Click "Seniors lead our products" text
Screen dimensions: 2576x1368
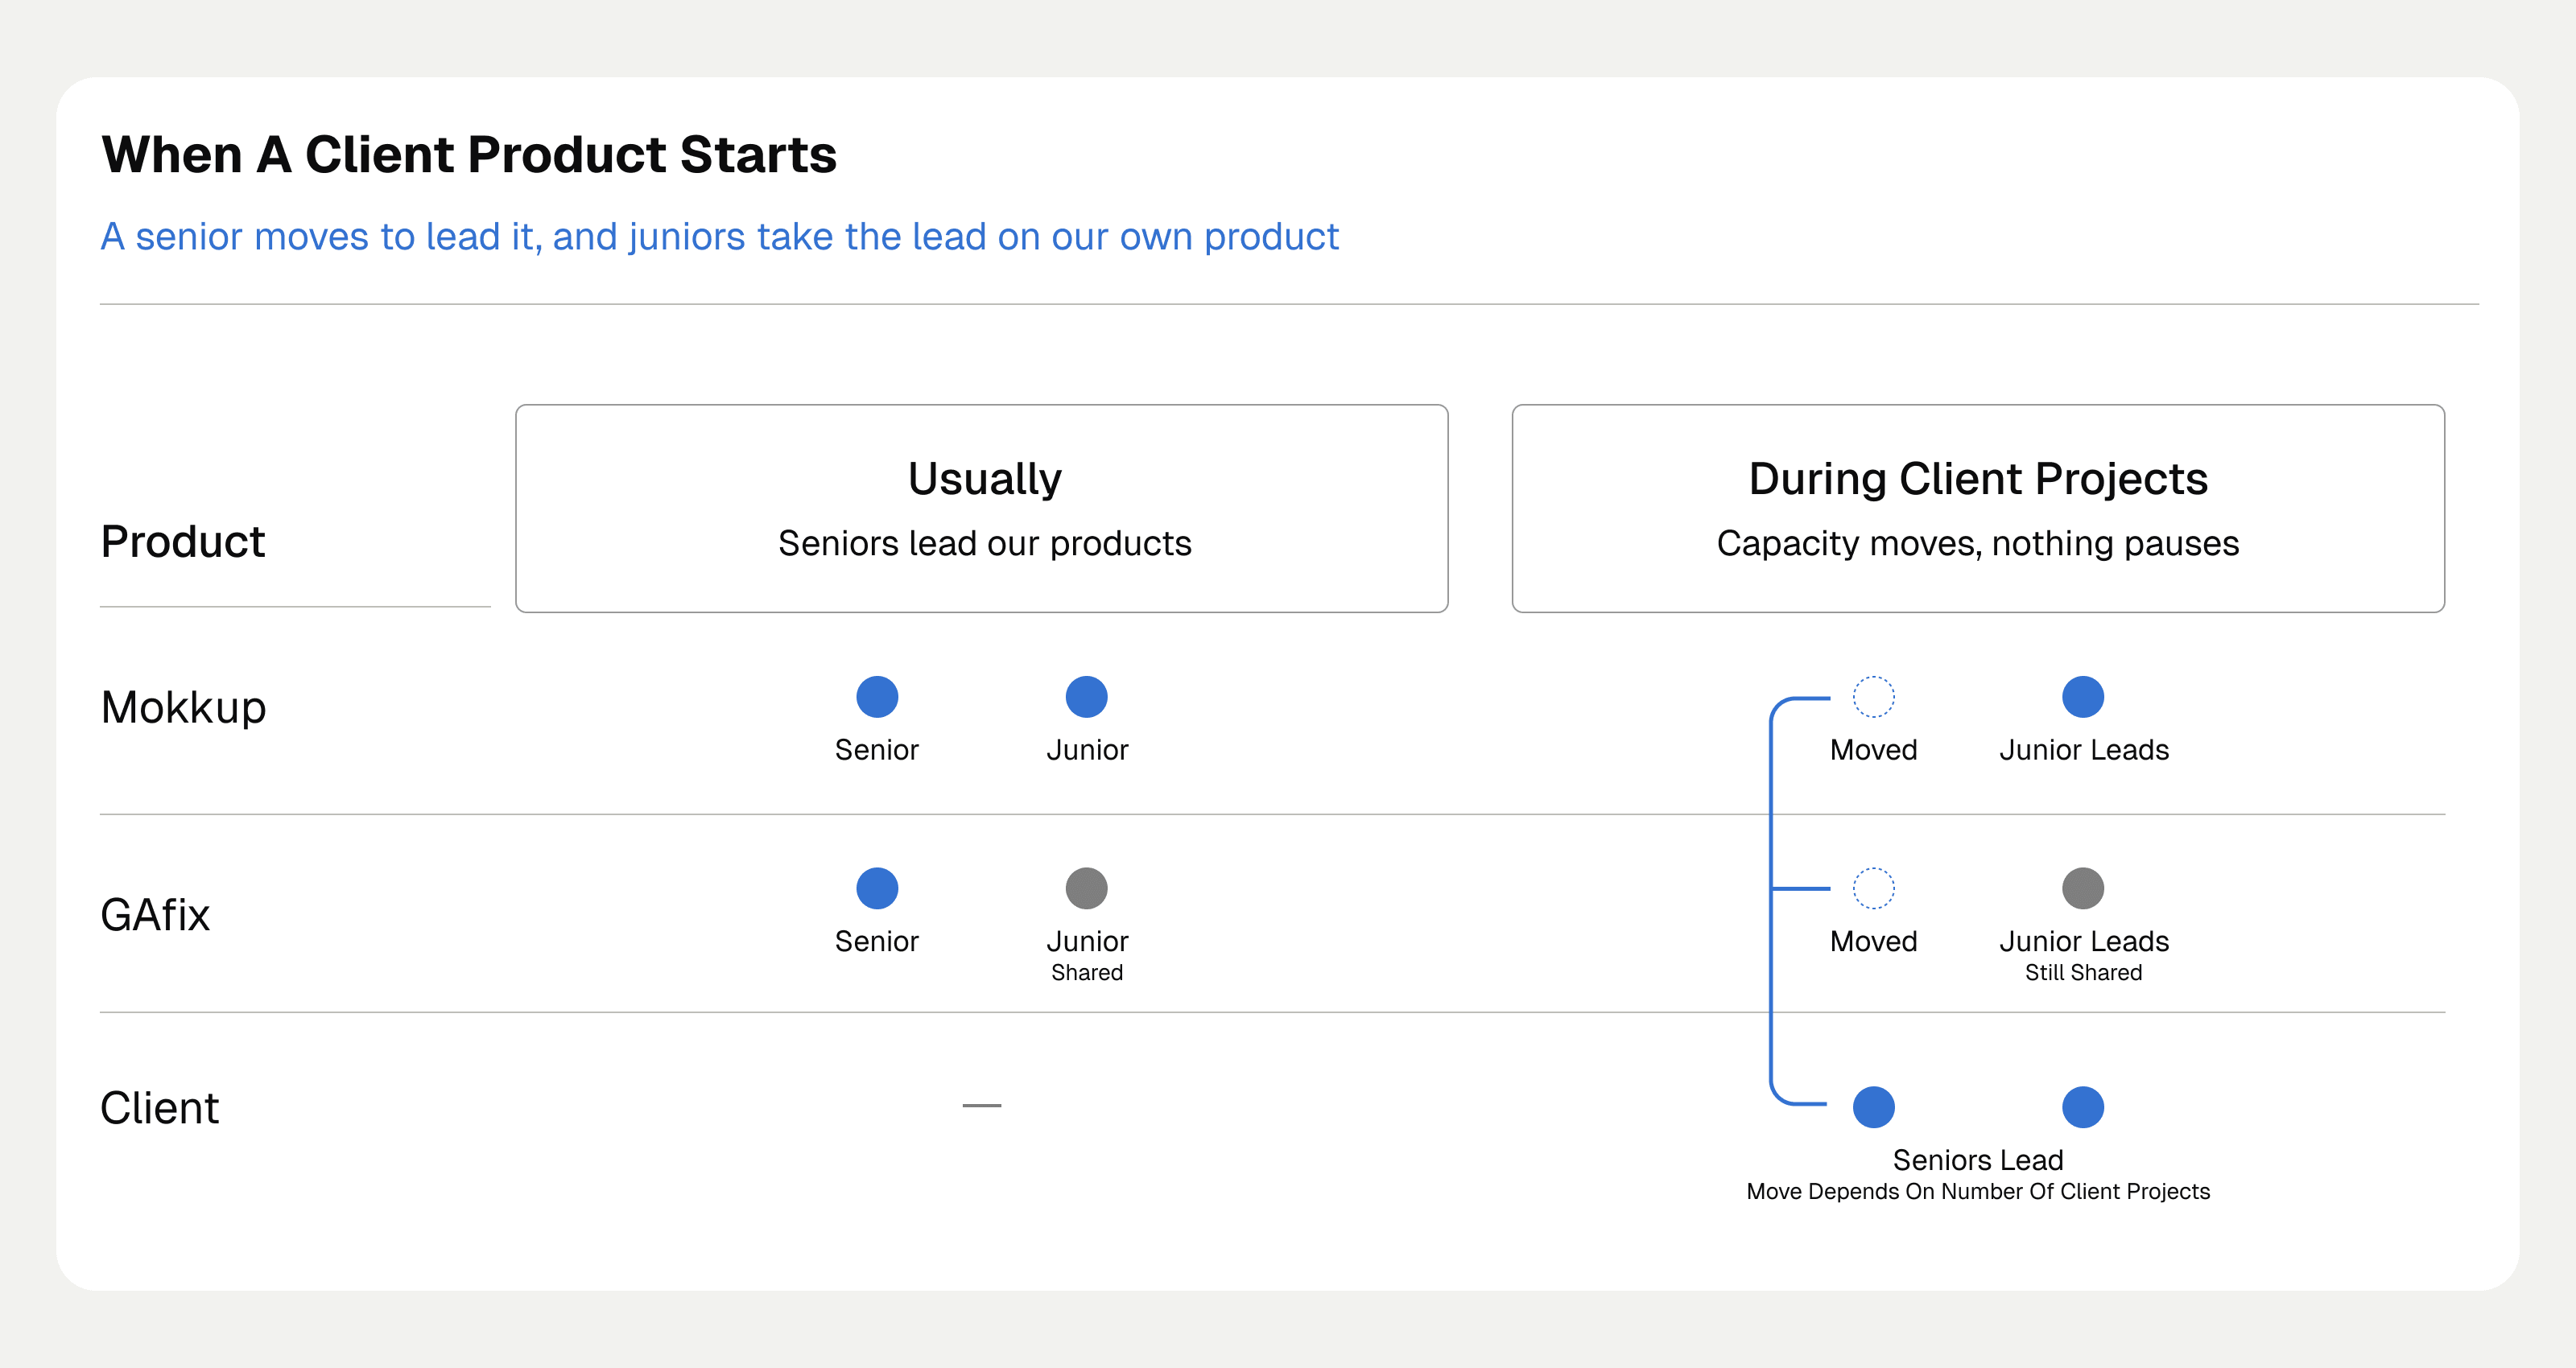click(x=984, y=543)
